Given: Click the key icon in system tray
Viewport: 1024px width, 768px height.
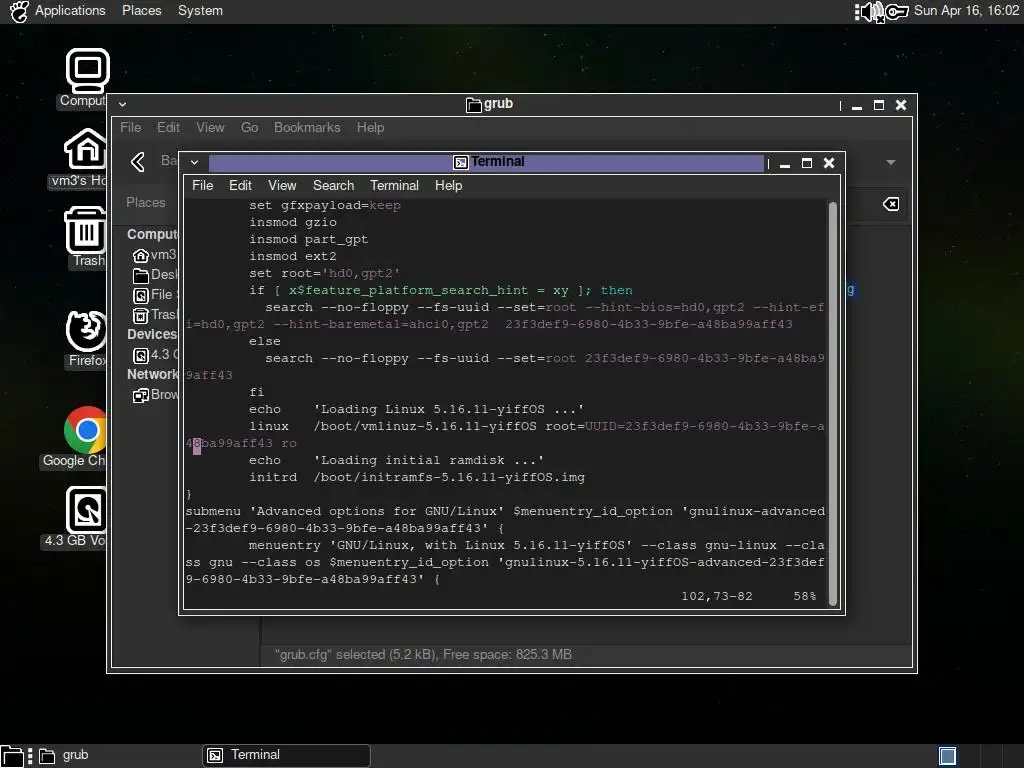Looking at the screenshot, I should pyautogui.click(x=897, y=11).
